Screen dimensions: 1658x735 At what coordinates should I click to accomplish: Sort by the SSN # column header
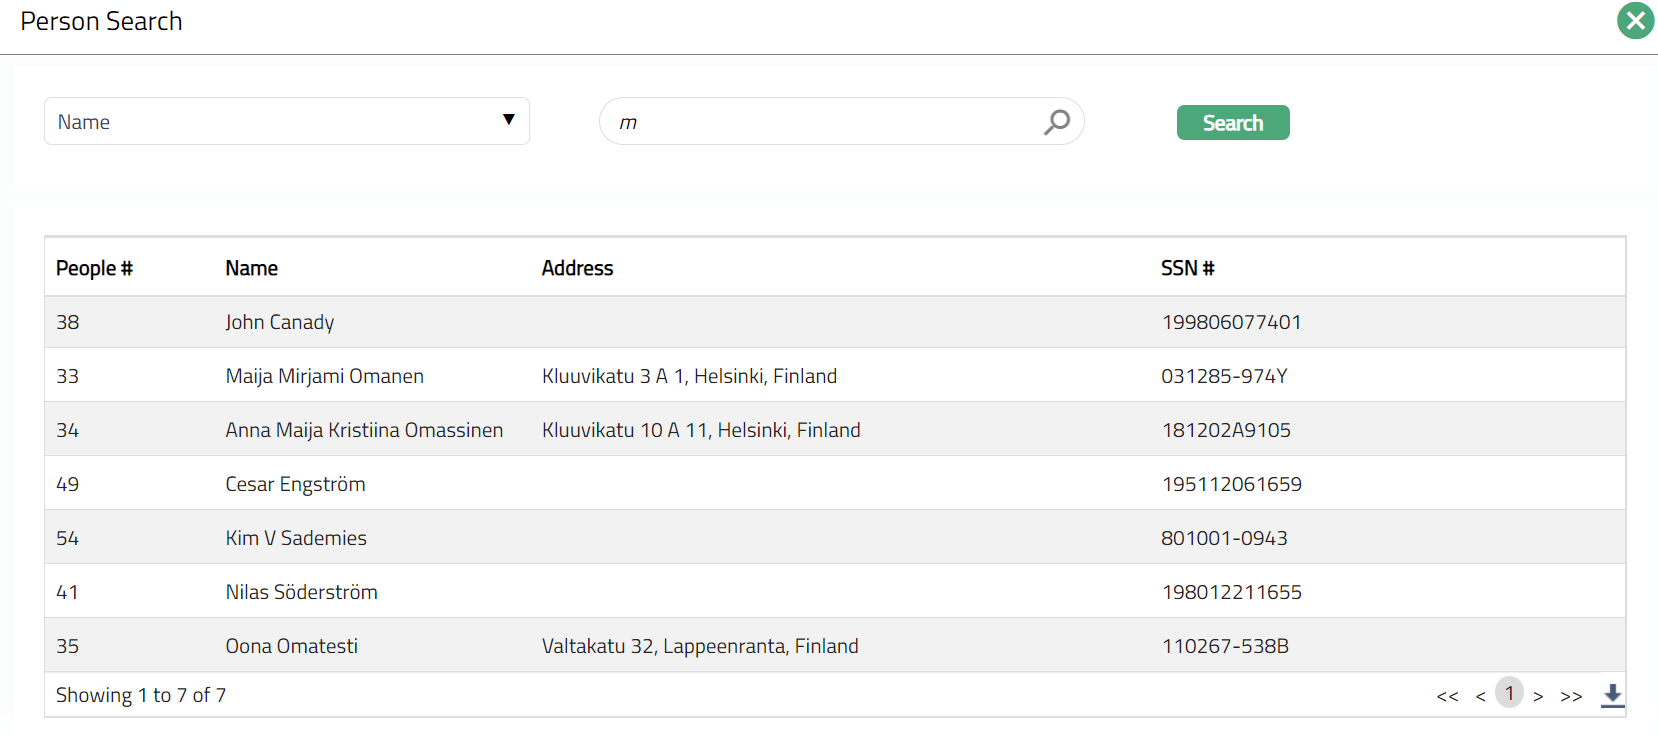tap(1187, 268)
